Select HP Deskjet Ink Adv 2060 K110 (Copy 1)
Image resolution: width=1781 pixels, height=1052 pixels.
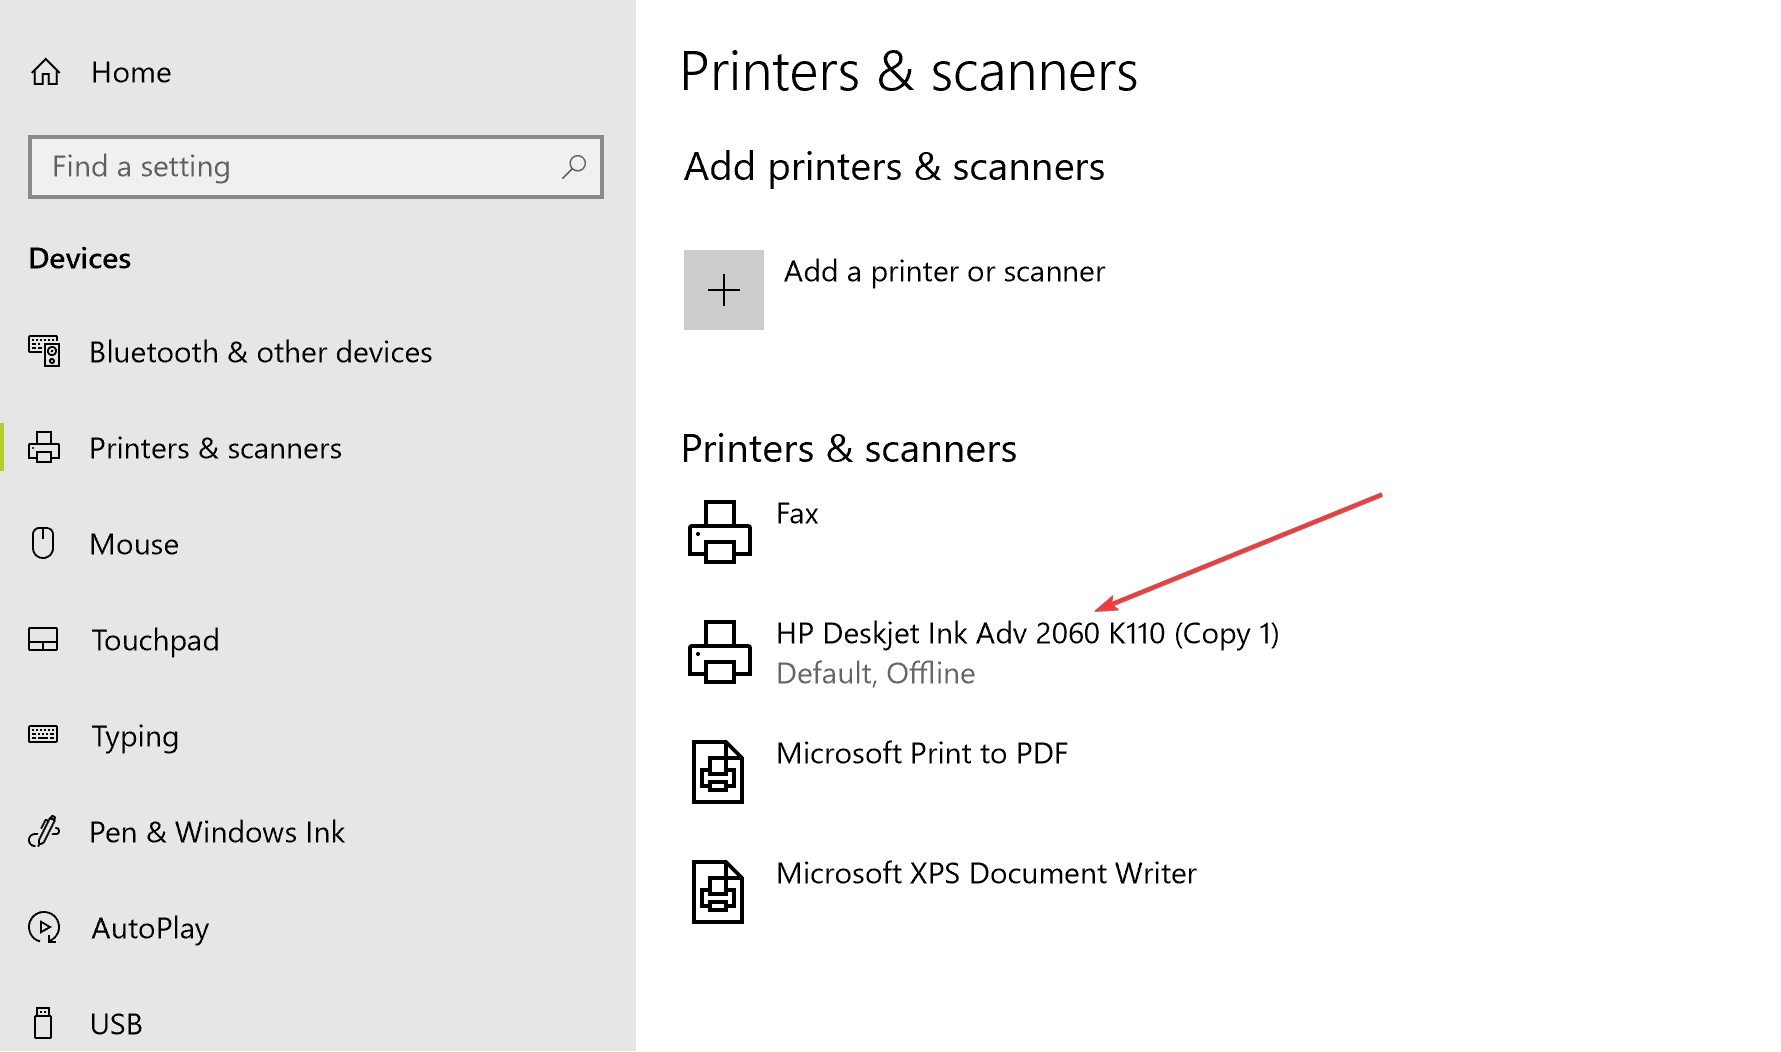tap(1028, 634)
